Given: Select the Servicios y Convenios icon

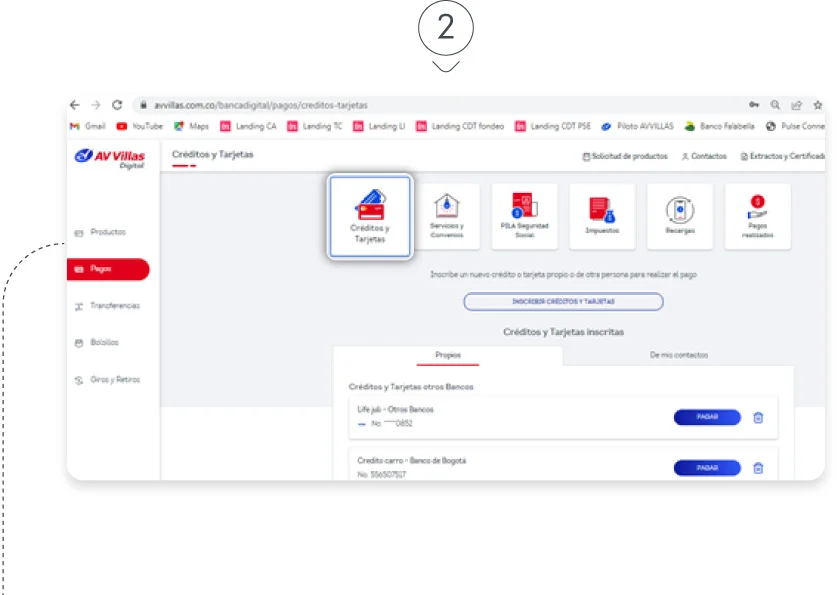Looking at the screenshot, I should [x=447, y=216].
